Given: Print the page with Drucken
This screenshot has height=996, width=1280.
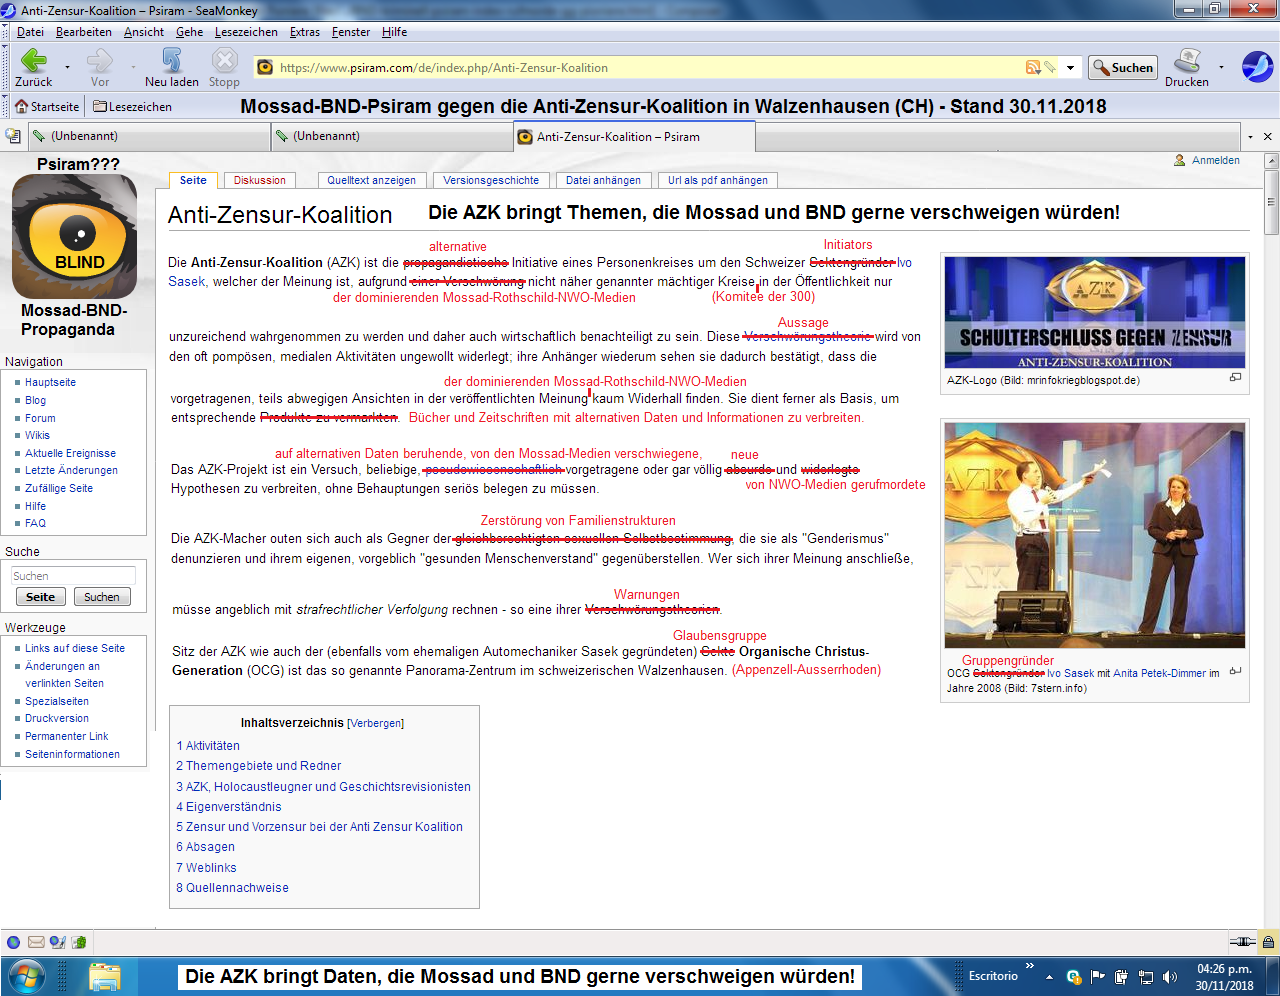Looking at the screenshot, I should (1187, 67).
